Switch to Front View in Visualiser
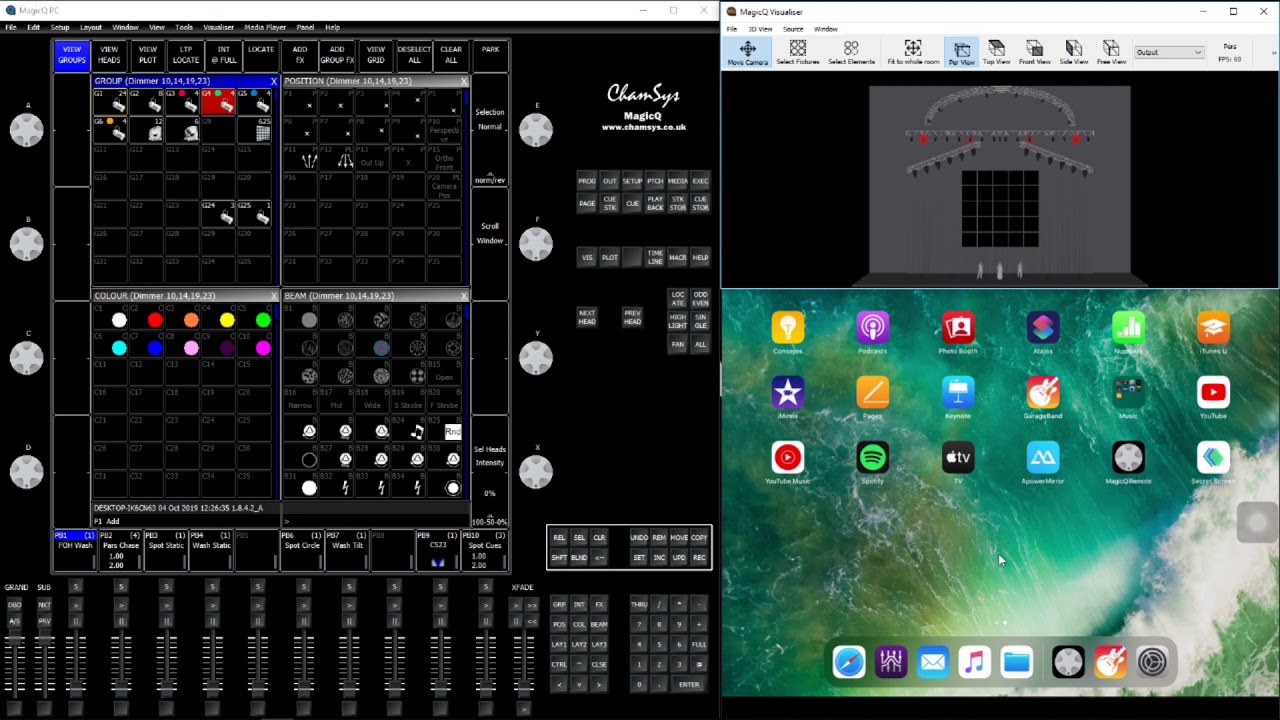The width and height of the screenshot is (1280, 720). 1034,53
